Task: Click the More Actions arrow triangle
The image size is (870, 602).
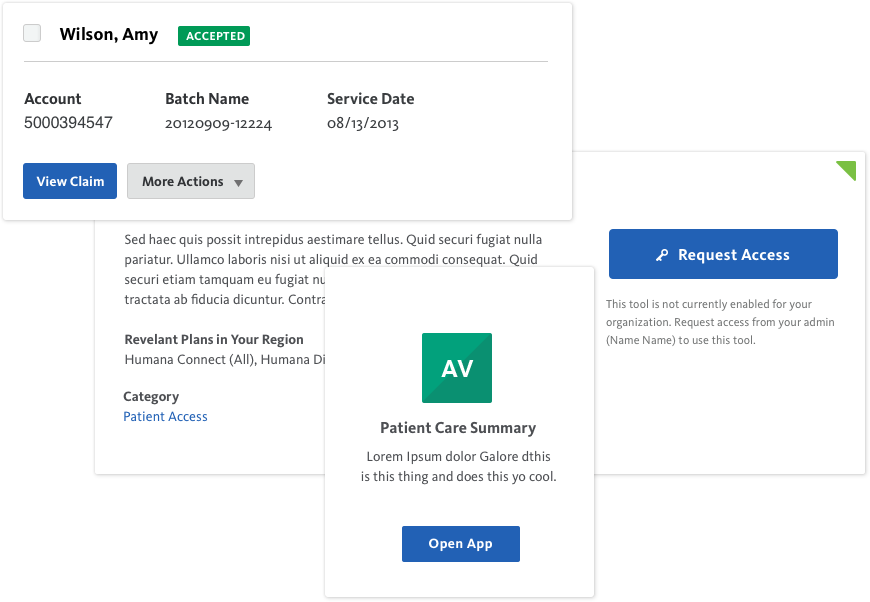Action: click(239, 183)
